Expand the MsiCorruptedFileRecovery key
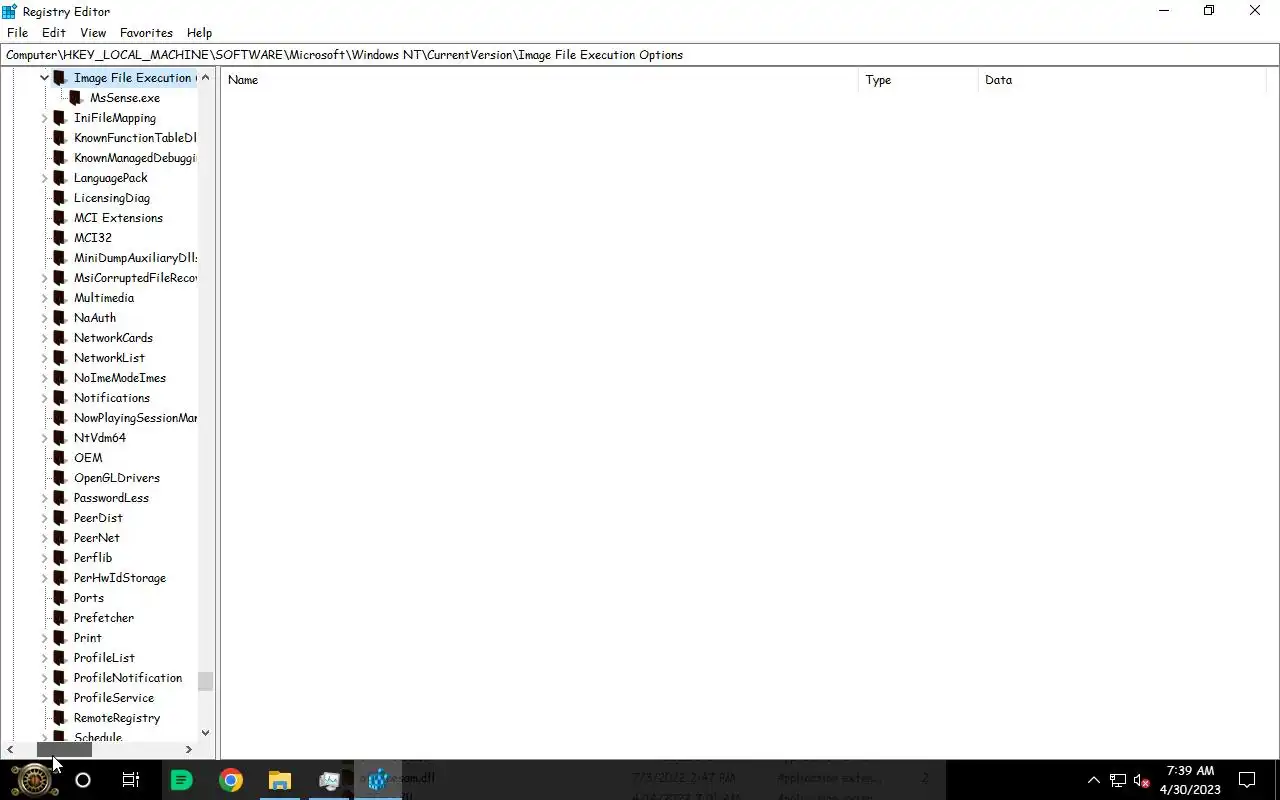Image resolution: width=1280 pixels, height=800 pixels. (x=44, y=278)
